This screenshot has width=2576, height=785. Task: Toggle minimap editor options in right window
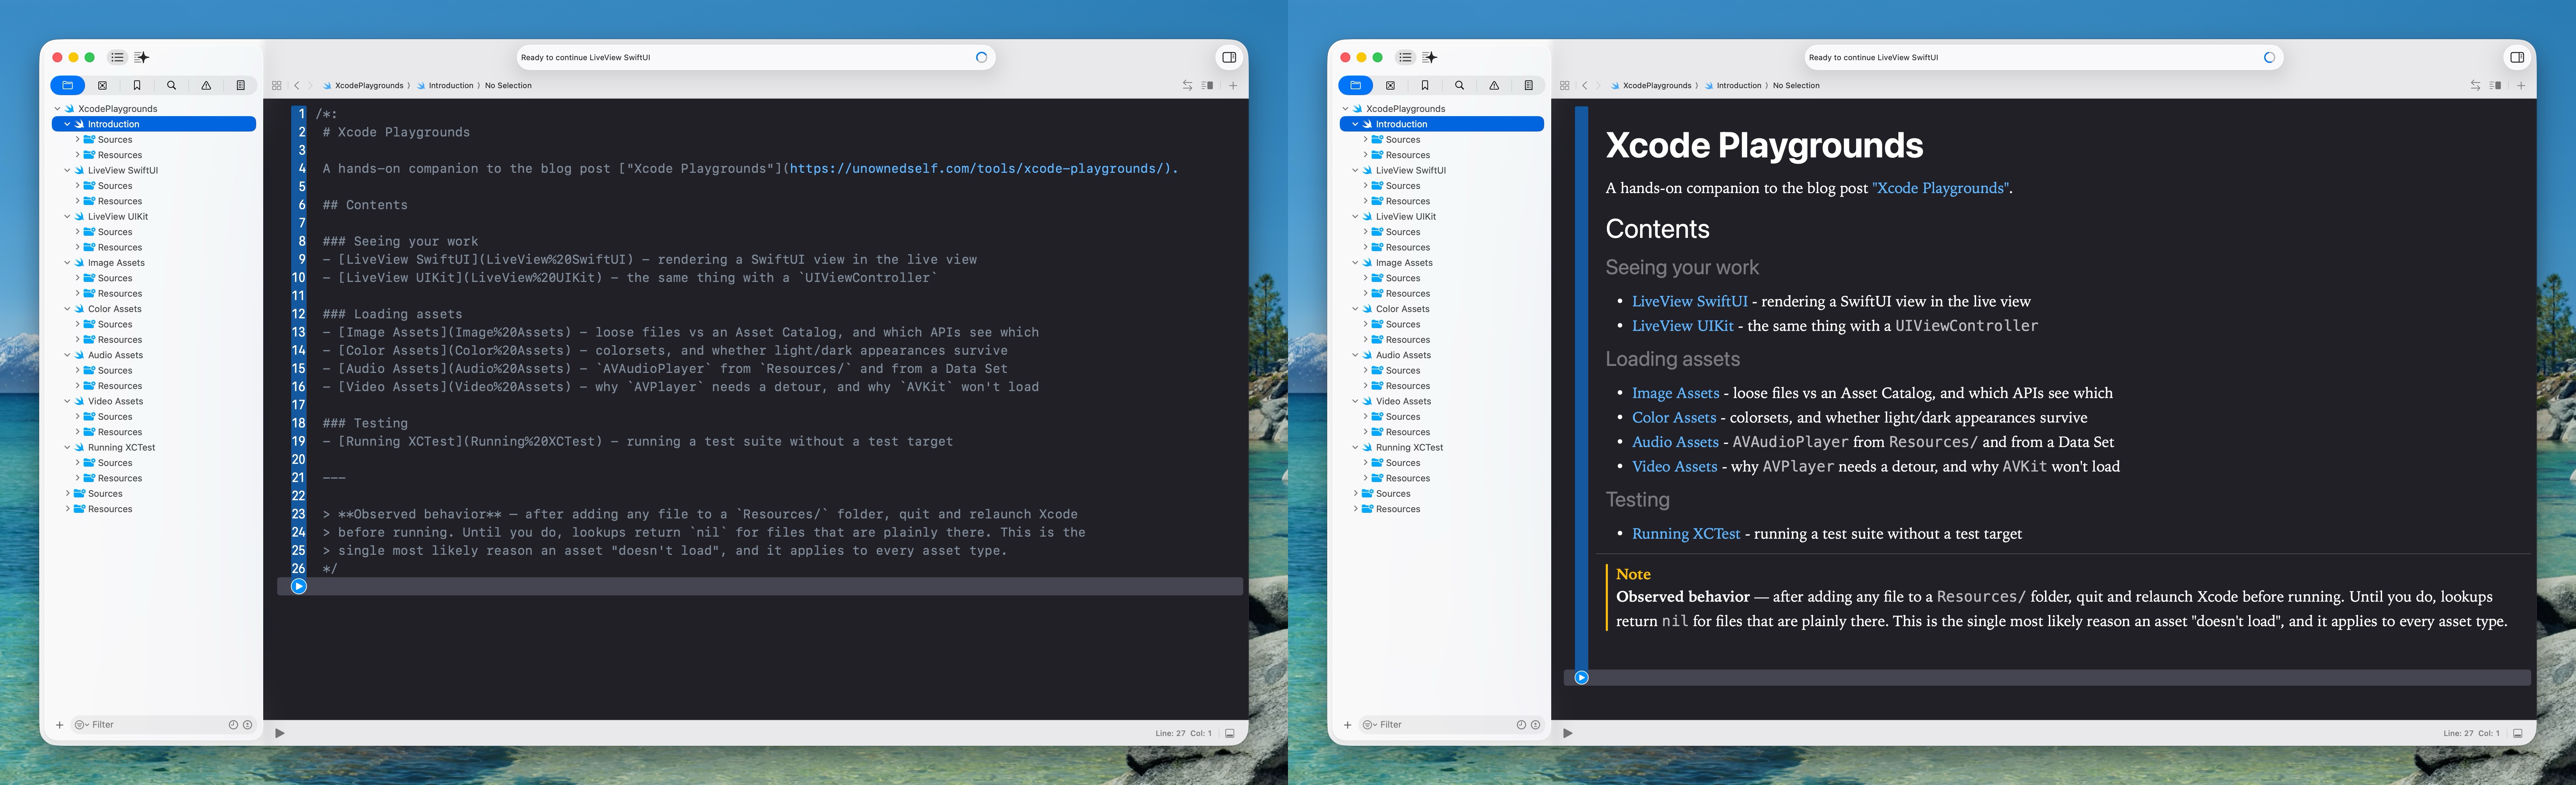pyautogui.click(x=2496, y=85)
